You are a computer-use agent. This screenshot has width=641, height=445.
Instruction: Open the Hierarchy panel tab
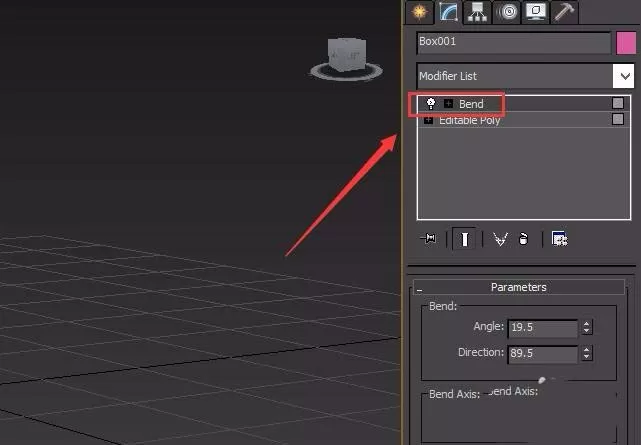coord(477,12)
